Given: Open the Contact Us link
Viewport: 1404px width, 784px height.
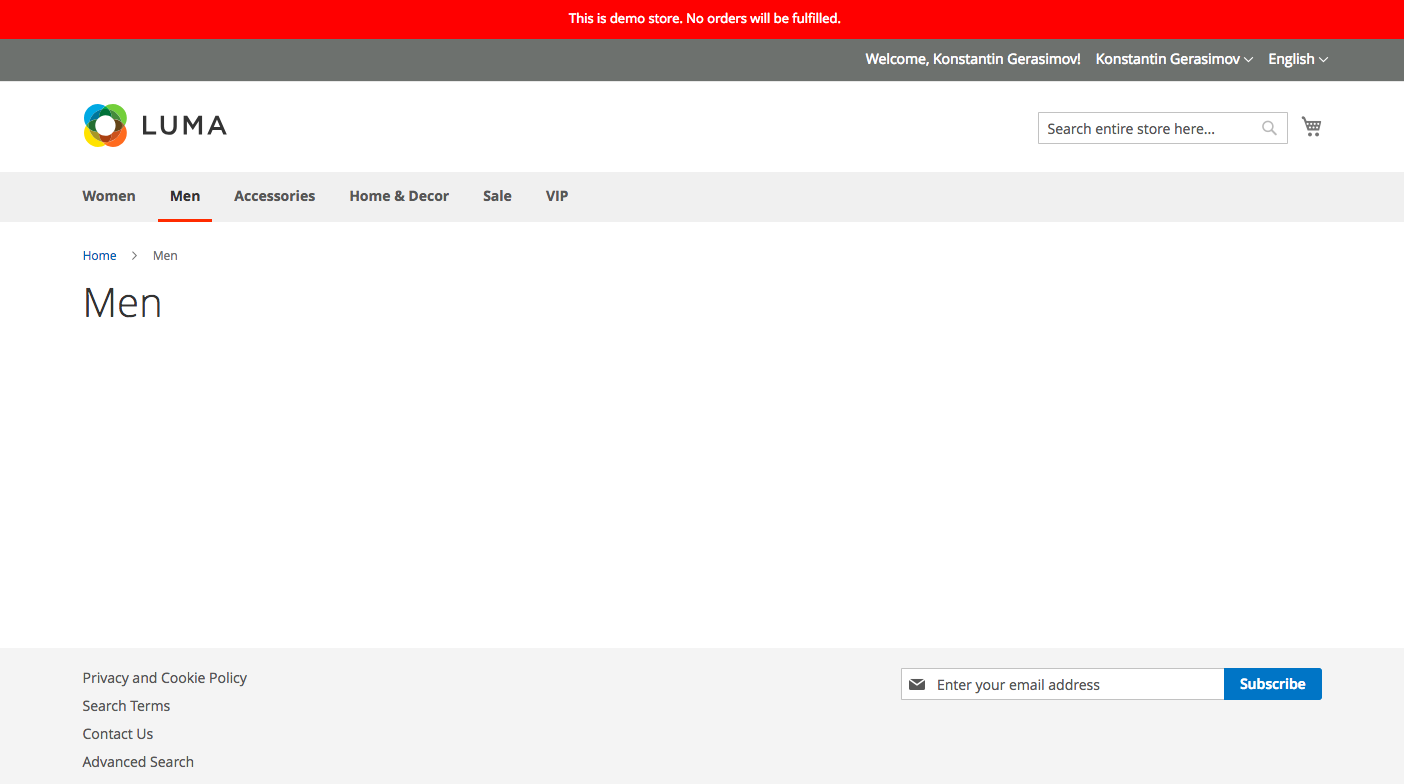Looking at the screenshot, I should [x=118, y=734].
